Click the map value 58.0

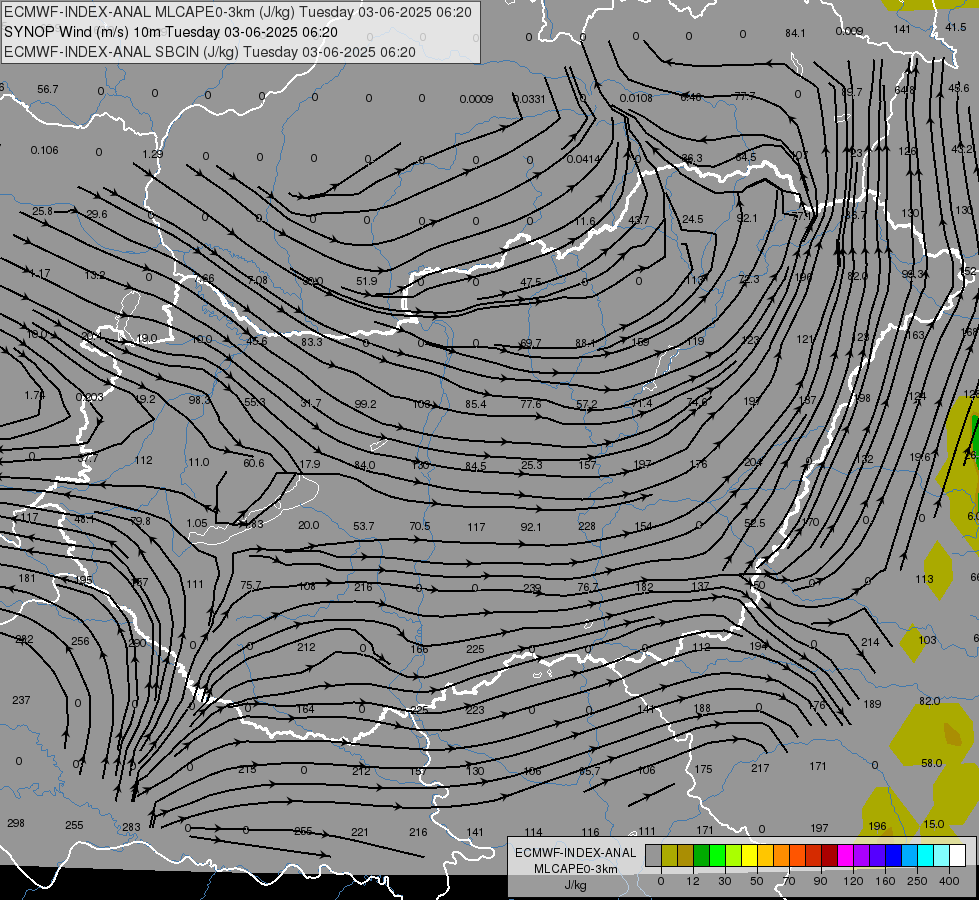[x=932, y=763]
